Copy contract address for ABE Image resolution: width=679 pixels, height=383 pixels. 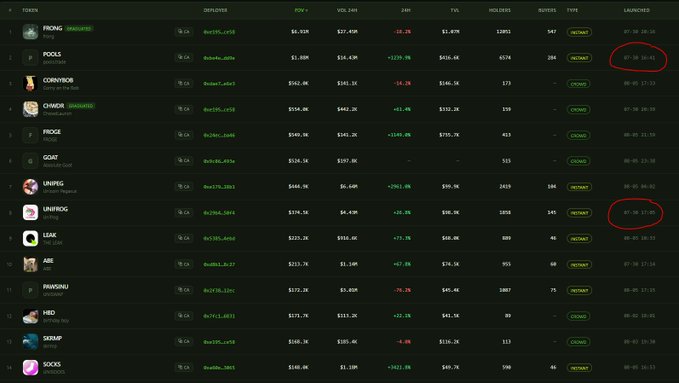(184, 264)
